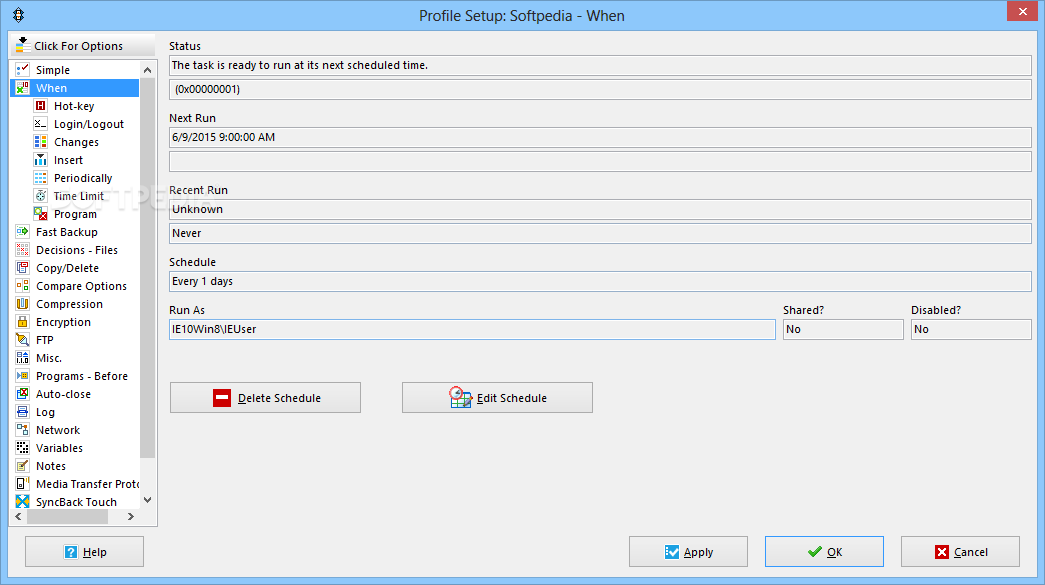The width and height of the screenshot is (1045, 585).
Task: Go to the Copy/Delete settings page
Action: [x=69, y=268]
